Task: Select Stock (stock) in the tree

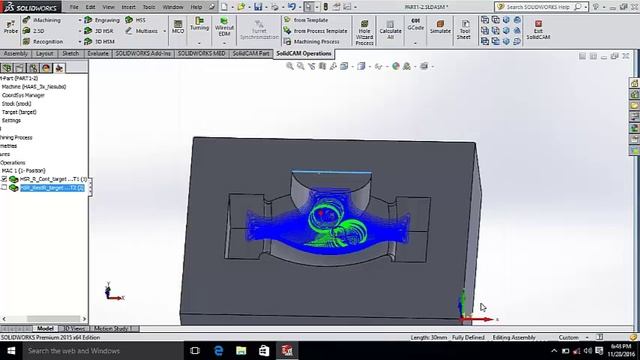Action: (x=16, y=104)
